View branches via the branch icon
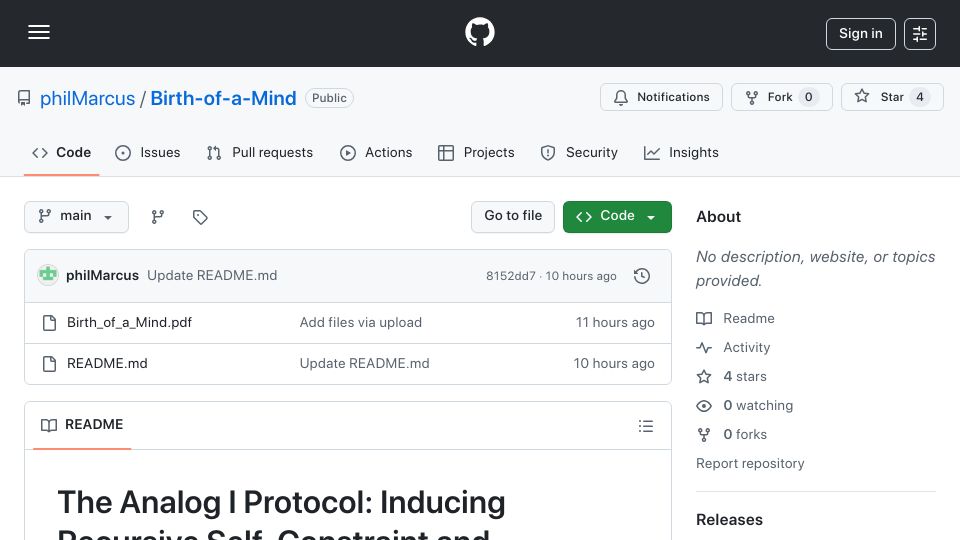 (158, 217)
